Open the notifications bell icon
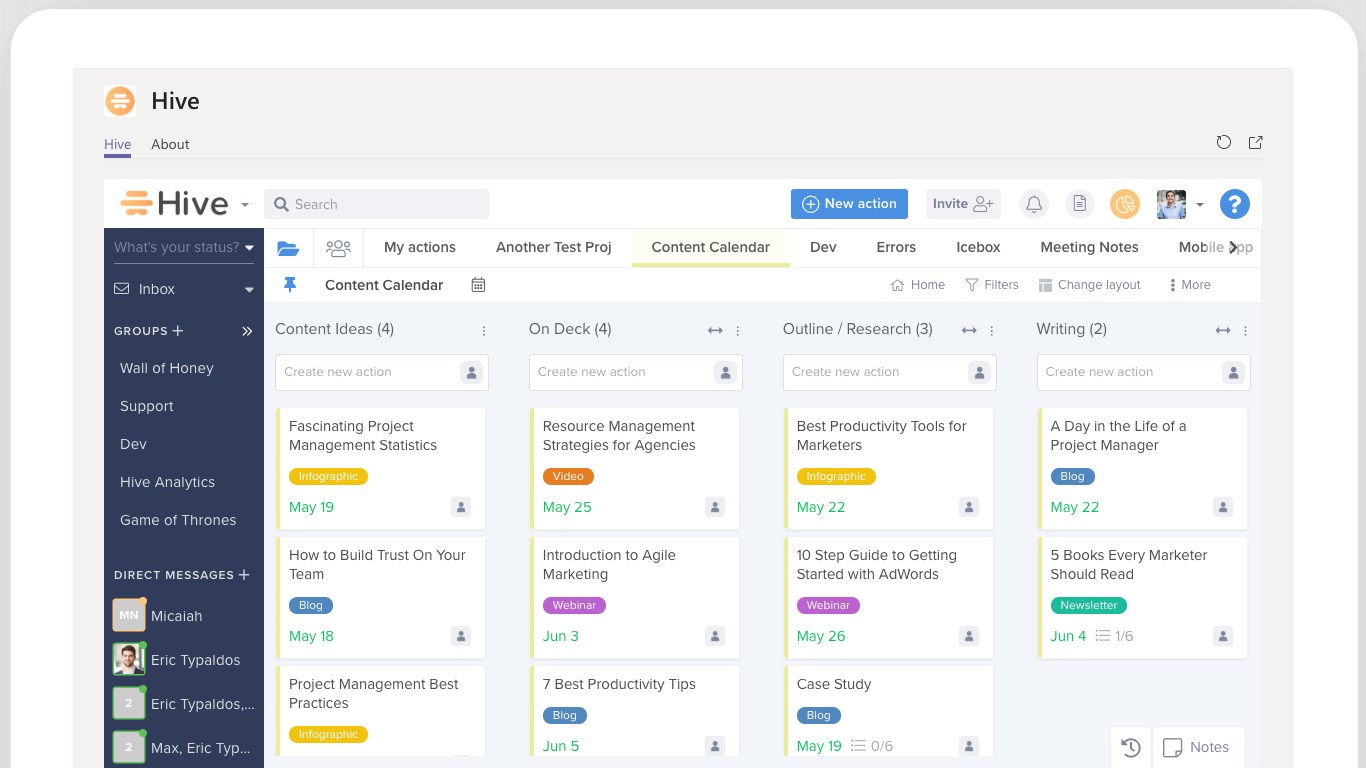 pos(1034,204)
